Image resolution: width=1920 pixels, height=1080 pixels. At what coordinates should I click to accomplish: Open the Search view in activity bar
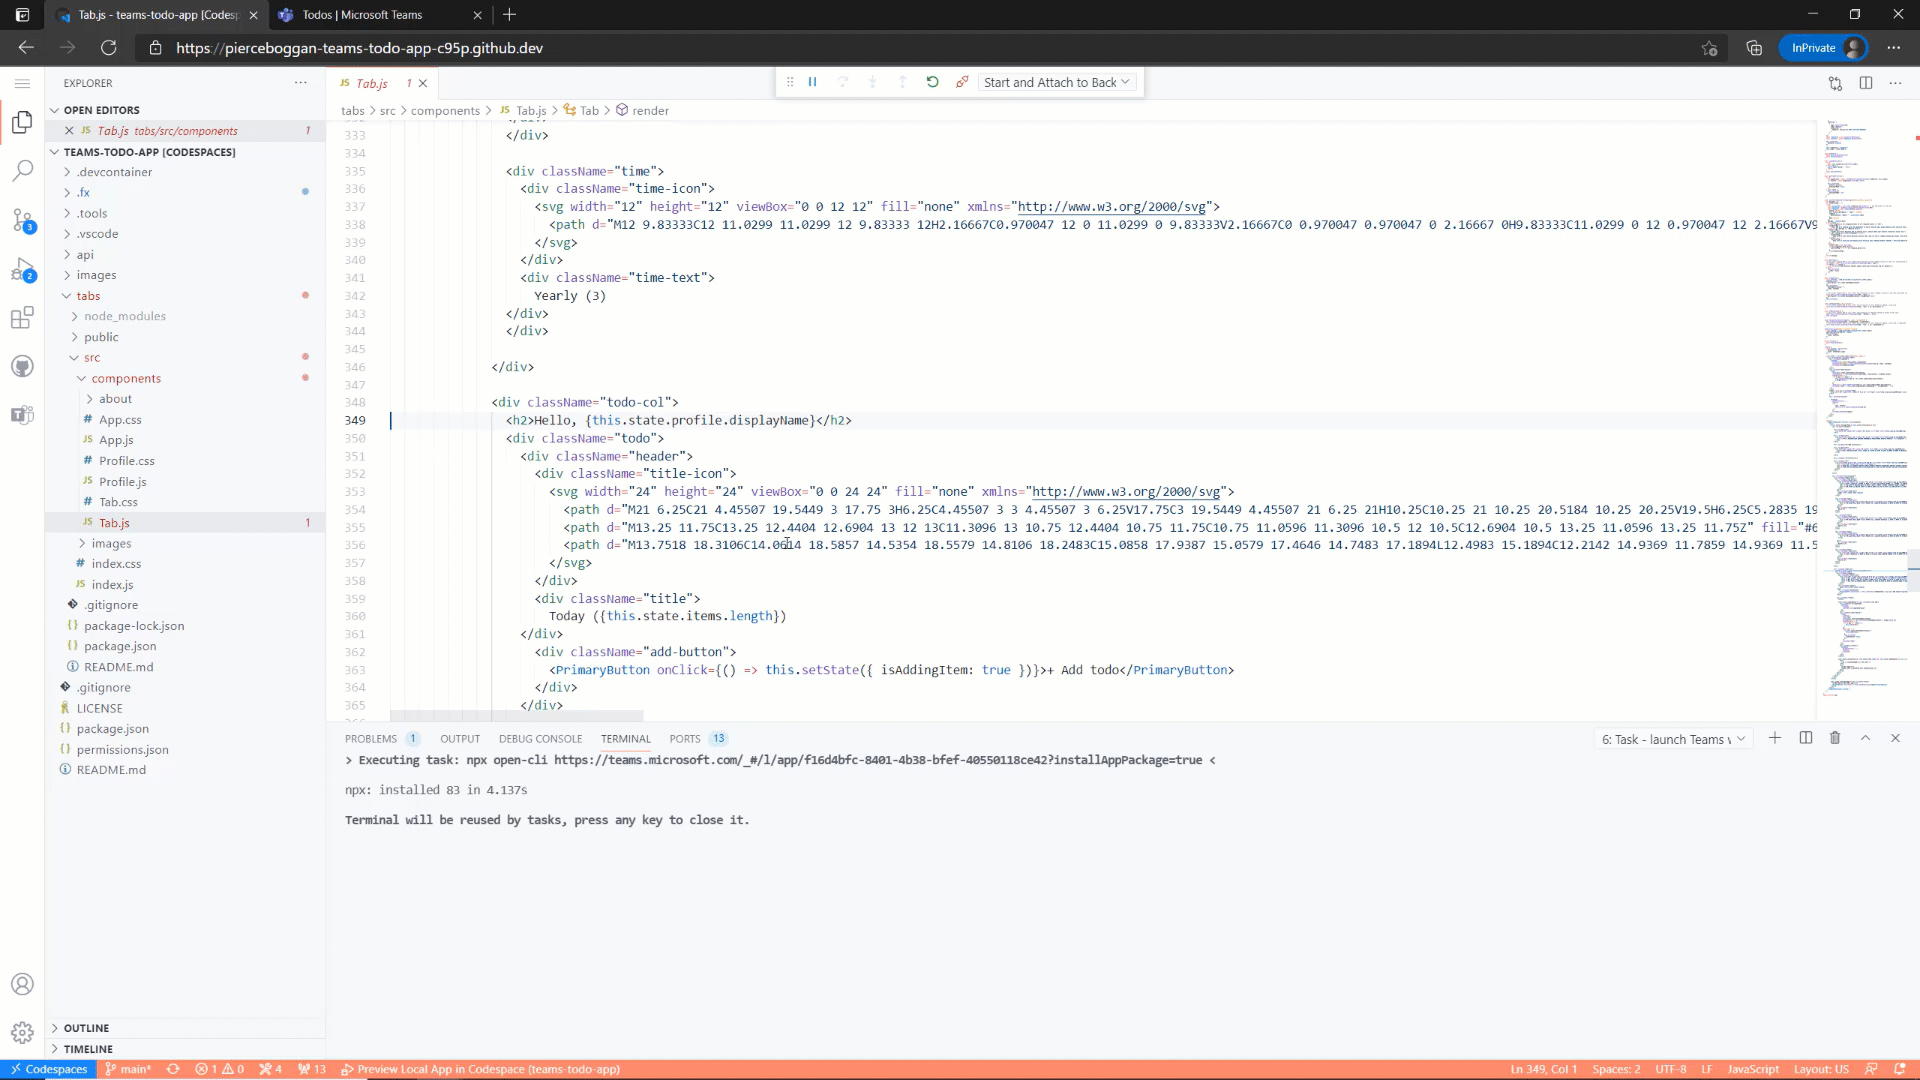pos(22,171)
